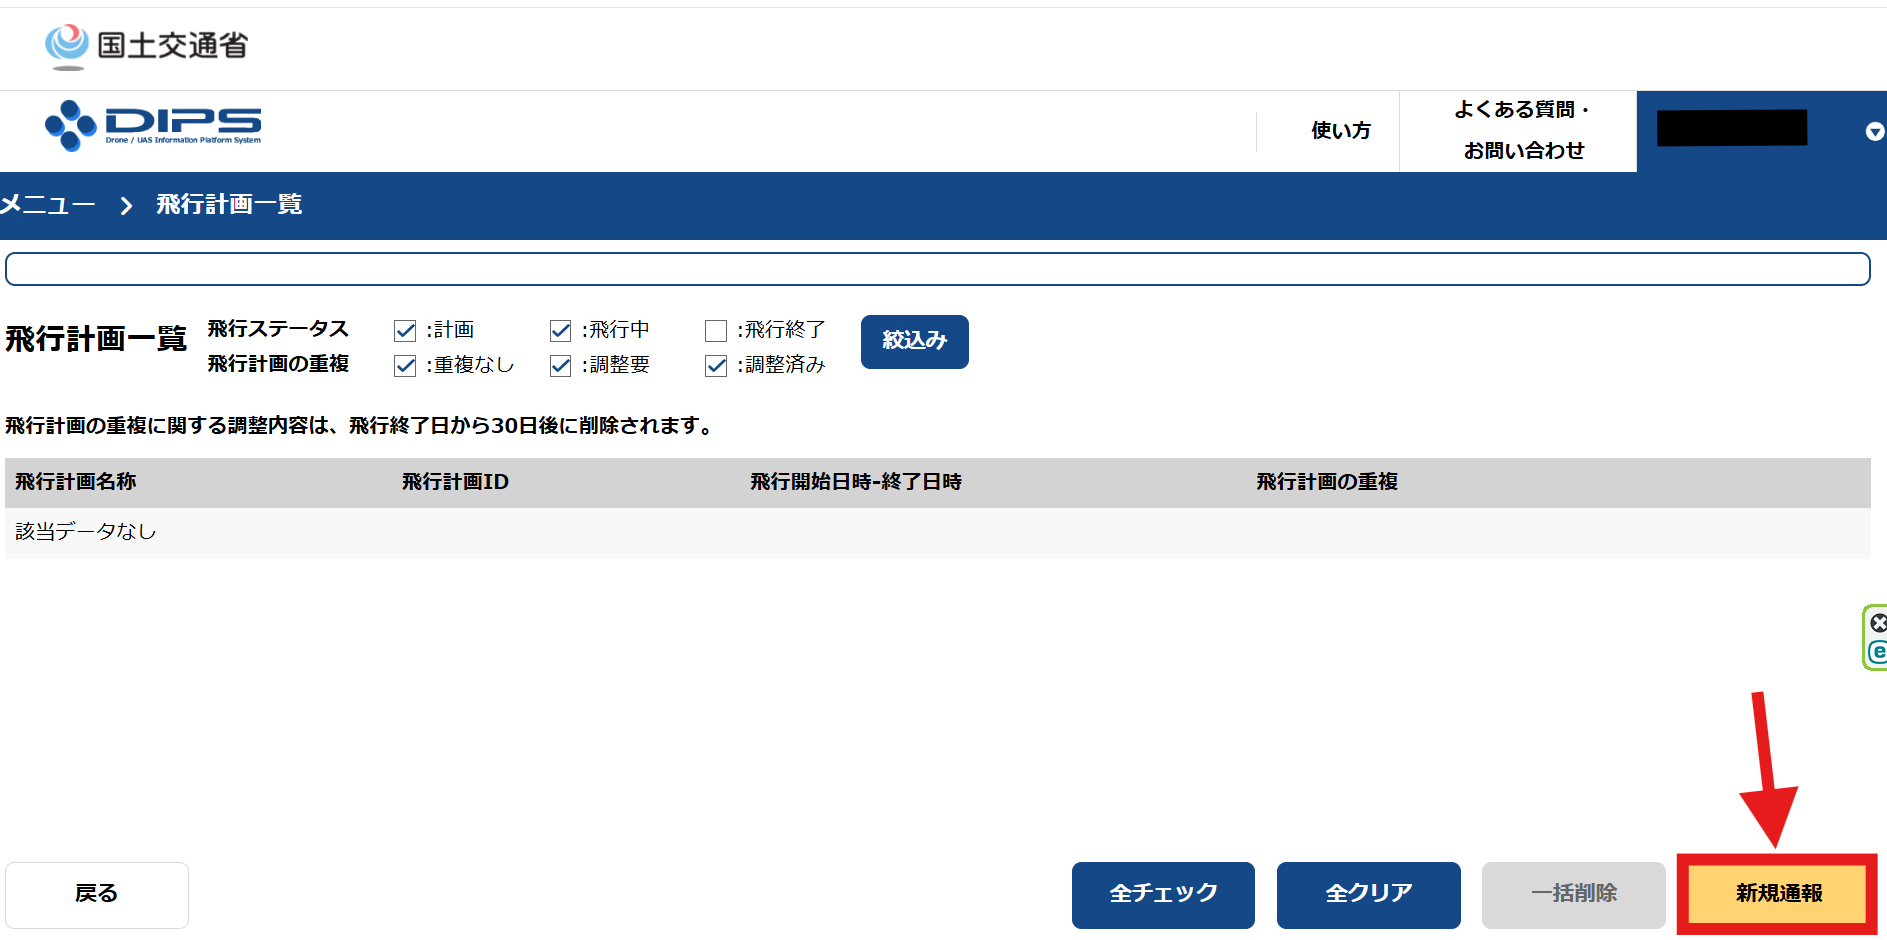Click the 戻る back button
Viewport: 1887px width, 940px height.
[x=97, y=894]
